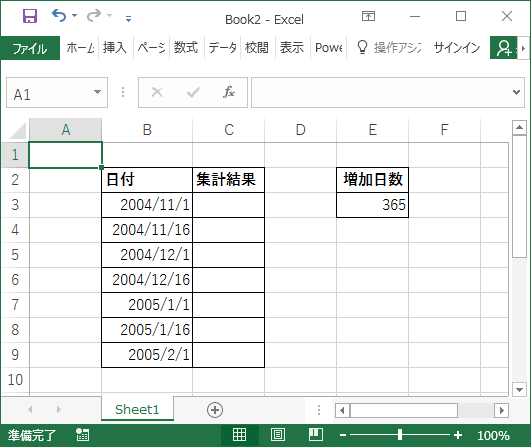Undo the last action
Viewport: 531px width, 447px height.
(x=59, y=16)
